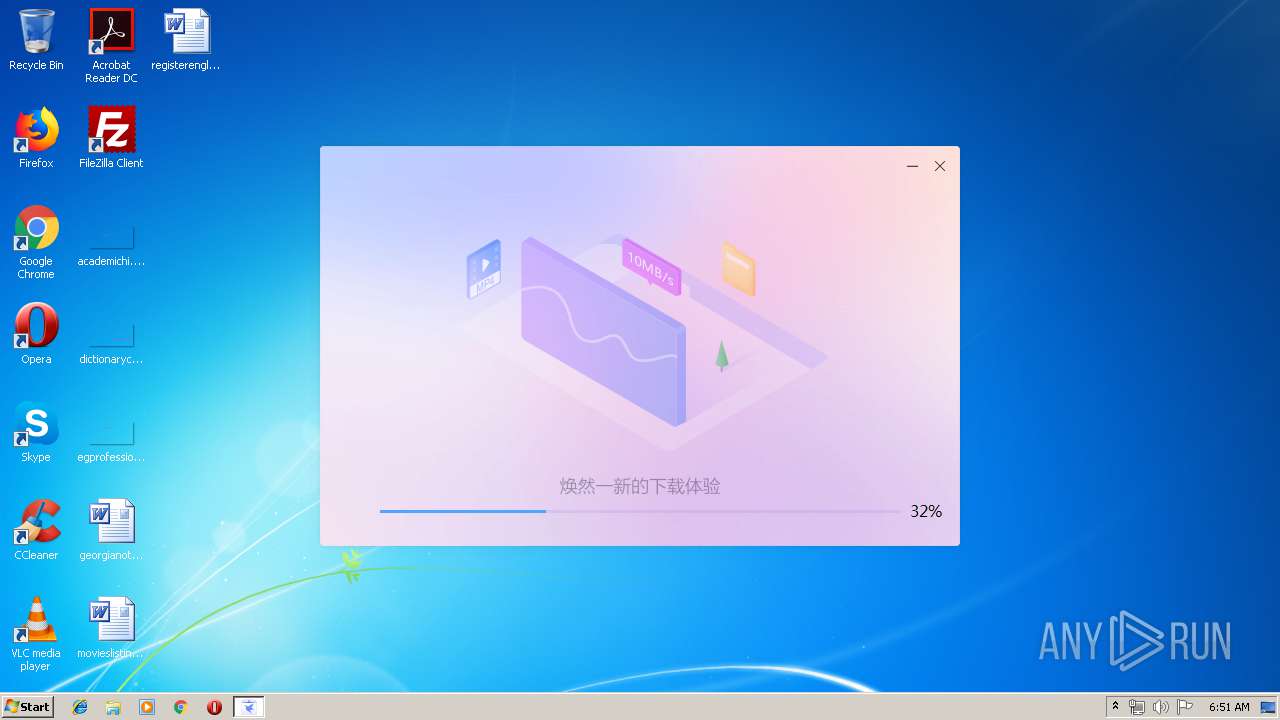The image size is (1280, 720).
Task: Show hidden system tray icons
Action: pos(1115,707)
